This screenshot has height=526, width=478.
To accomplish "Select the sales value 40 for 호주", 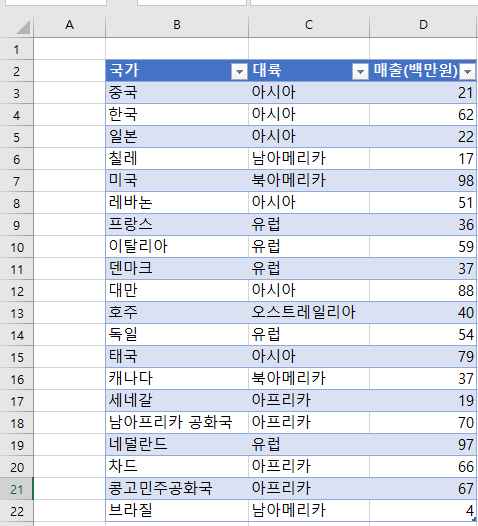I will [x=423, y=313].
